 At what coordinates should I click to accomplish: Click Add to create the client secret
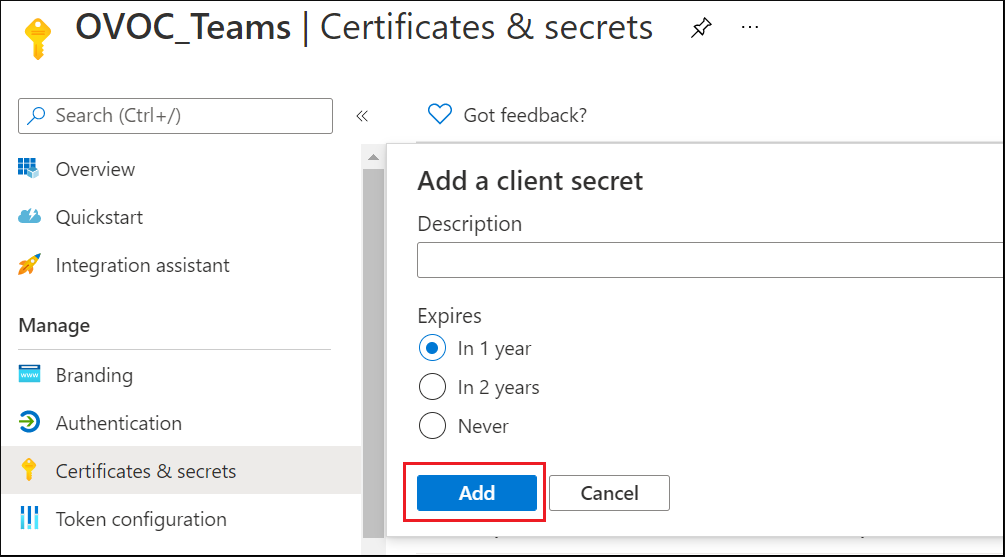(x=477, y=493)
